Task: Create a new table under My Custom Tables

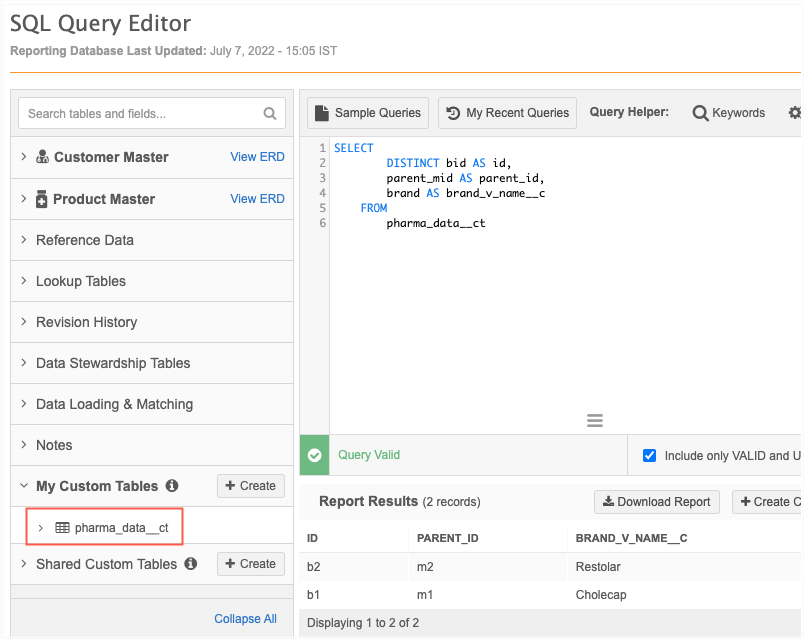Action: tap(250, 486)
